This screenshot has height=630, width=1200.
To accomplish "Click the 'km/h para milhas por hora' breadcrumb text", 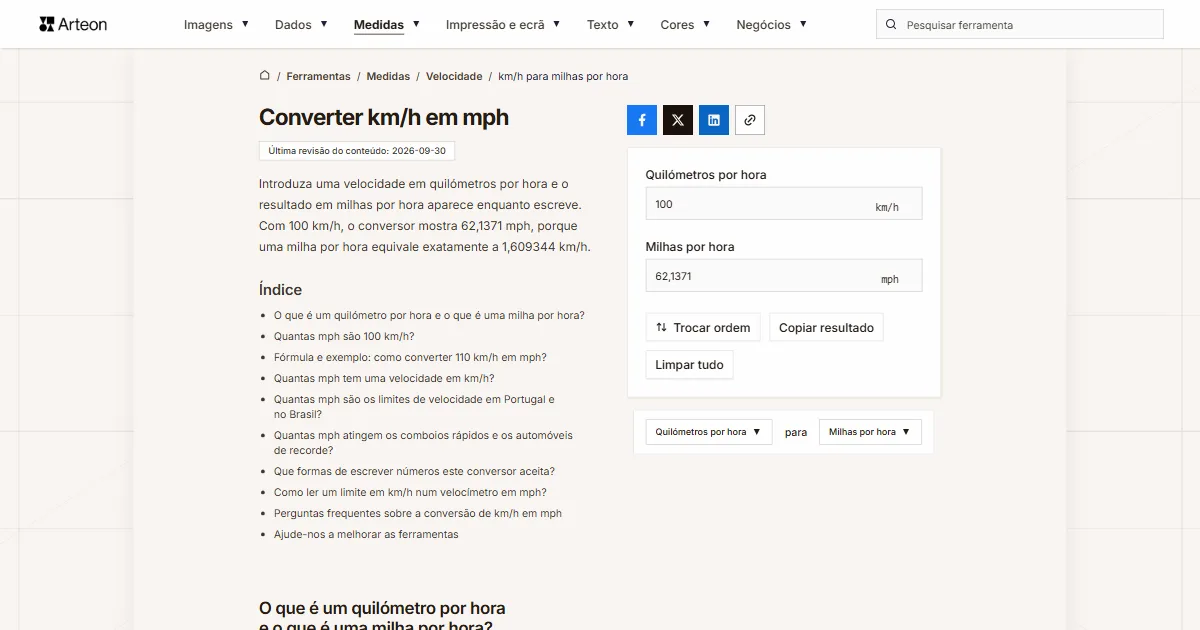I will tap(563, 76).
